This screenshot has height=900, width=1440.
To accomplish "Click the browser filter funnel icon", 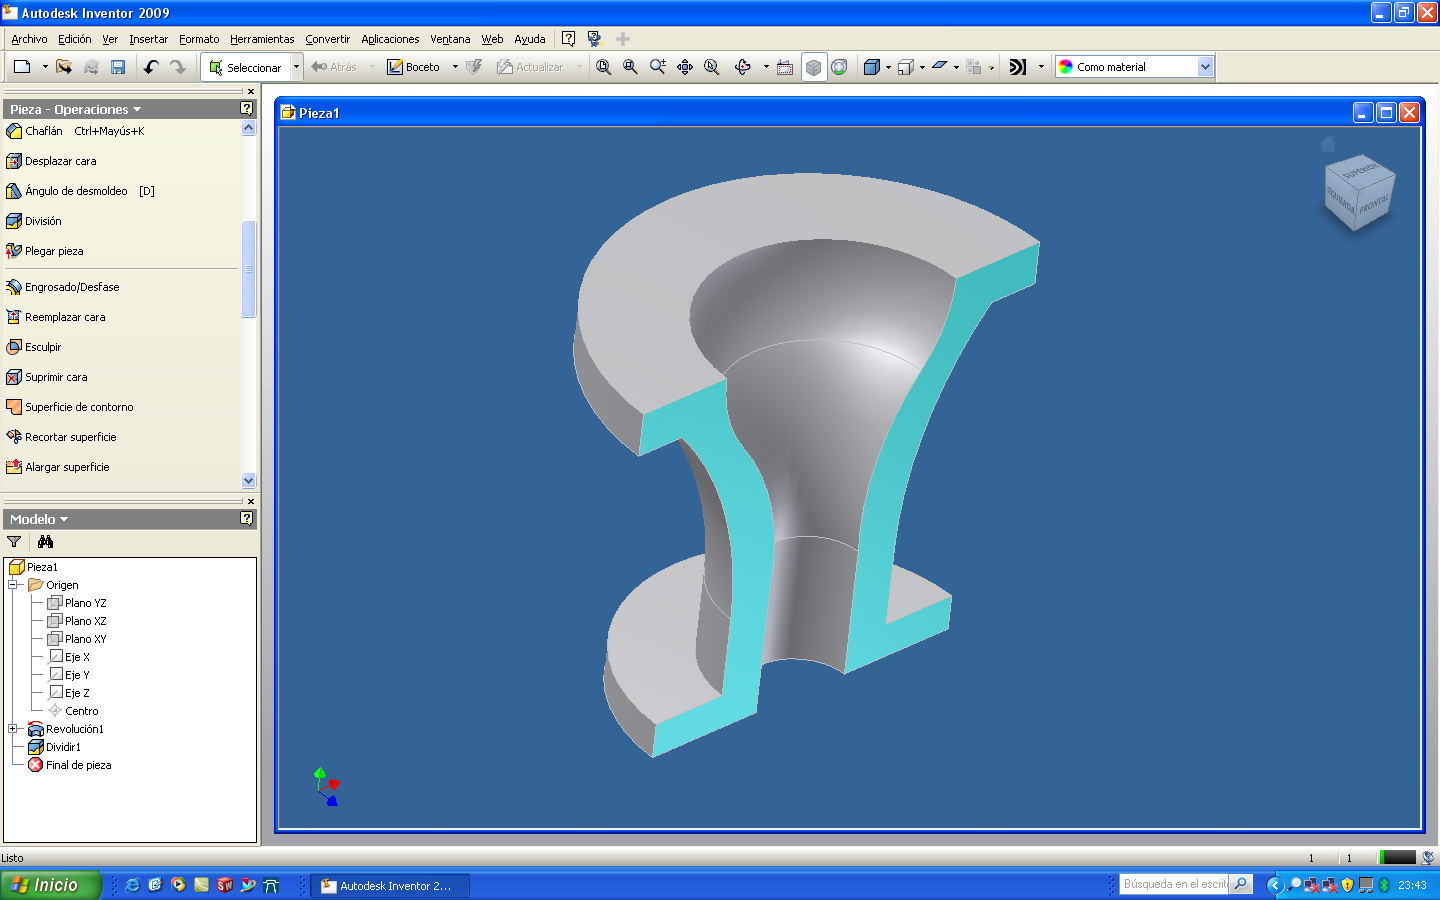I will coord(14,542).
